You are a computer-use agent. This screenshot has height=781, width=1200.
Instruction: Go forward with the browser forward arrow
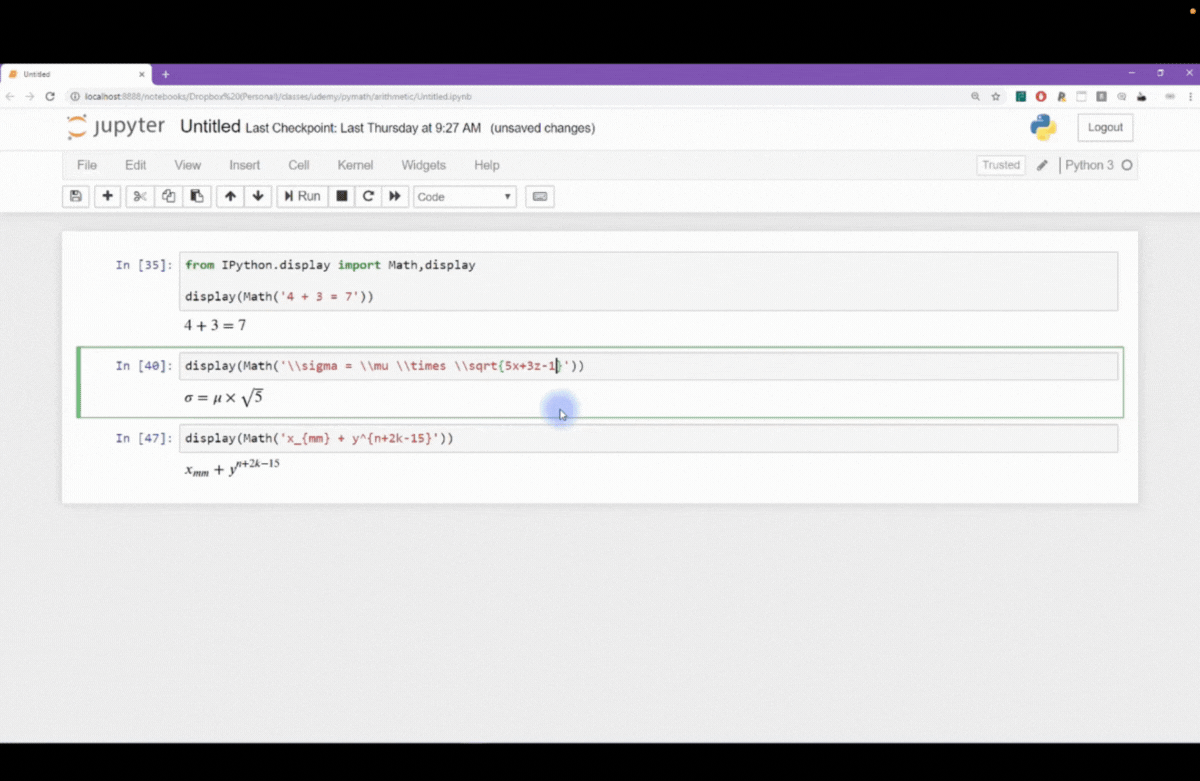30,97
